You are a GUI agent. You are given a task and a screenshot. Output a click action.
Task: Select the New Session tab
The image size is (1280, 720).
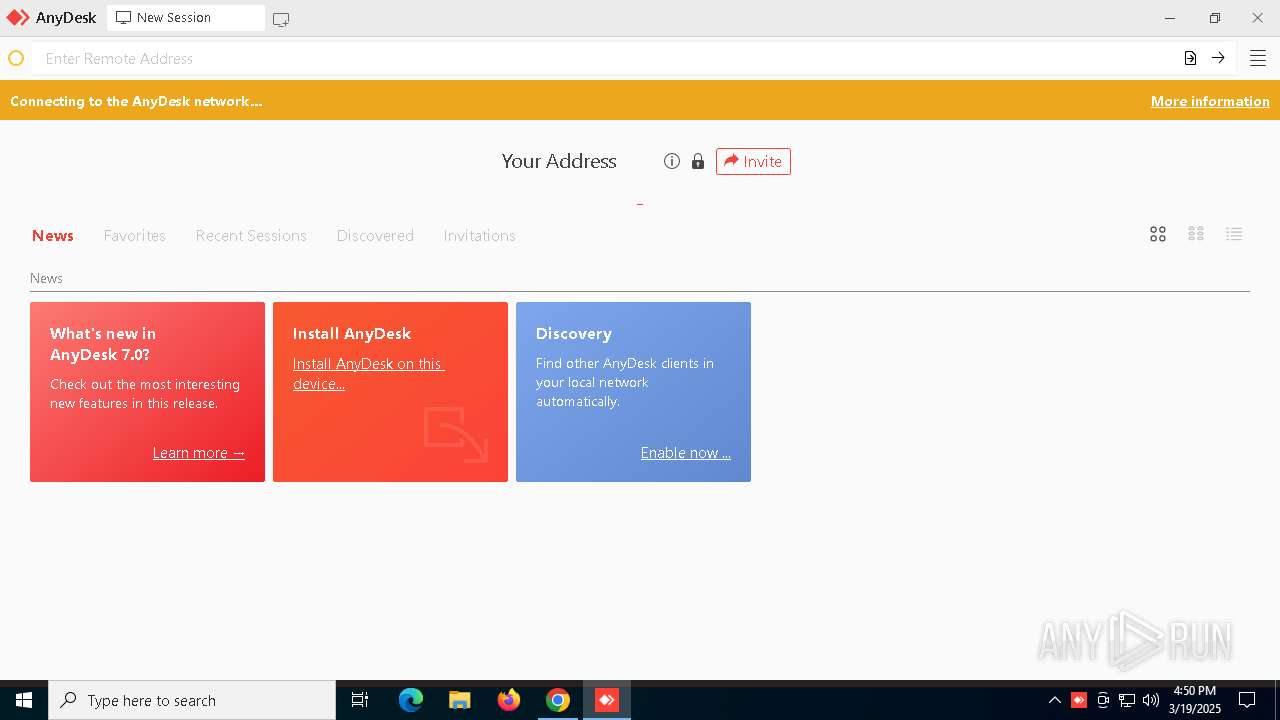pos(186,18)
